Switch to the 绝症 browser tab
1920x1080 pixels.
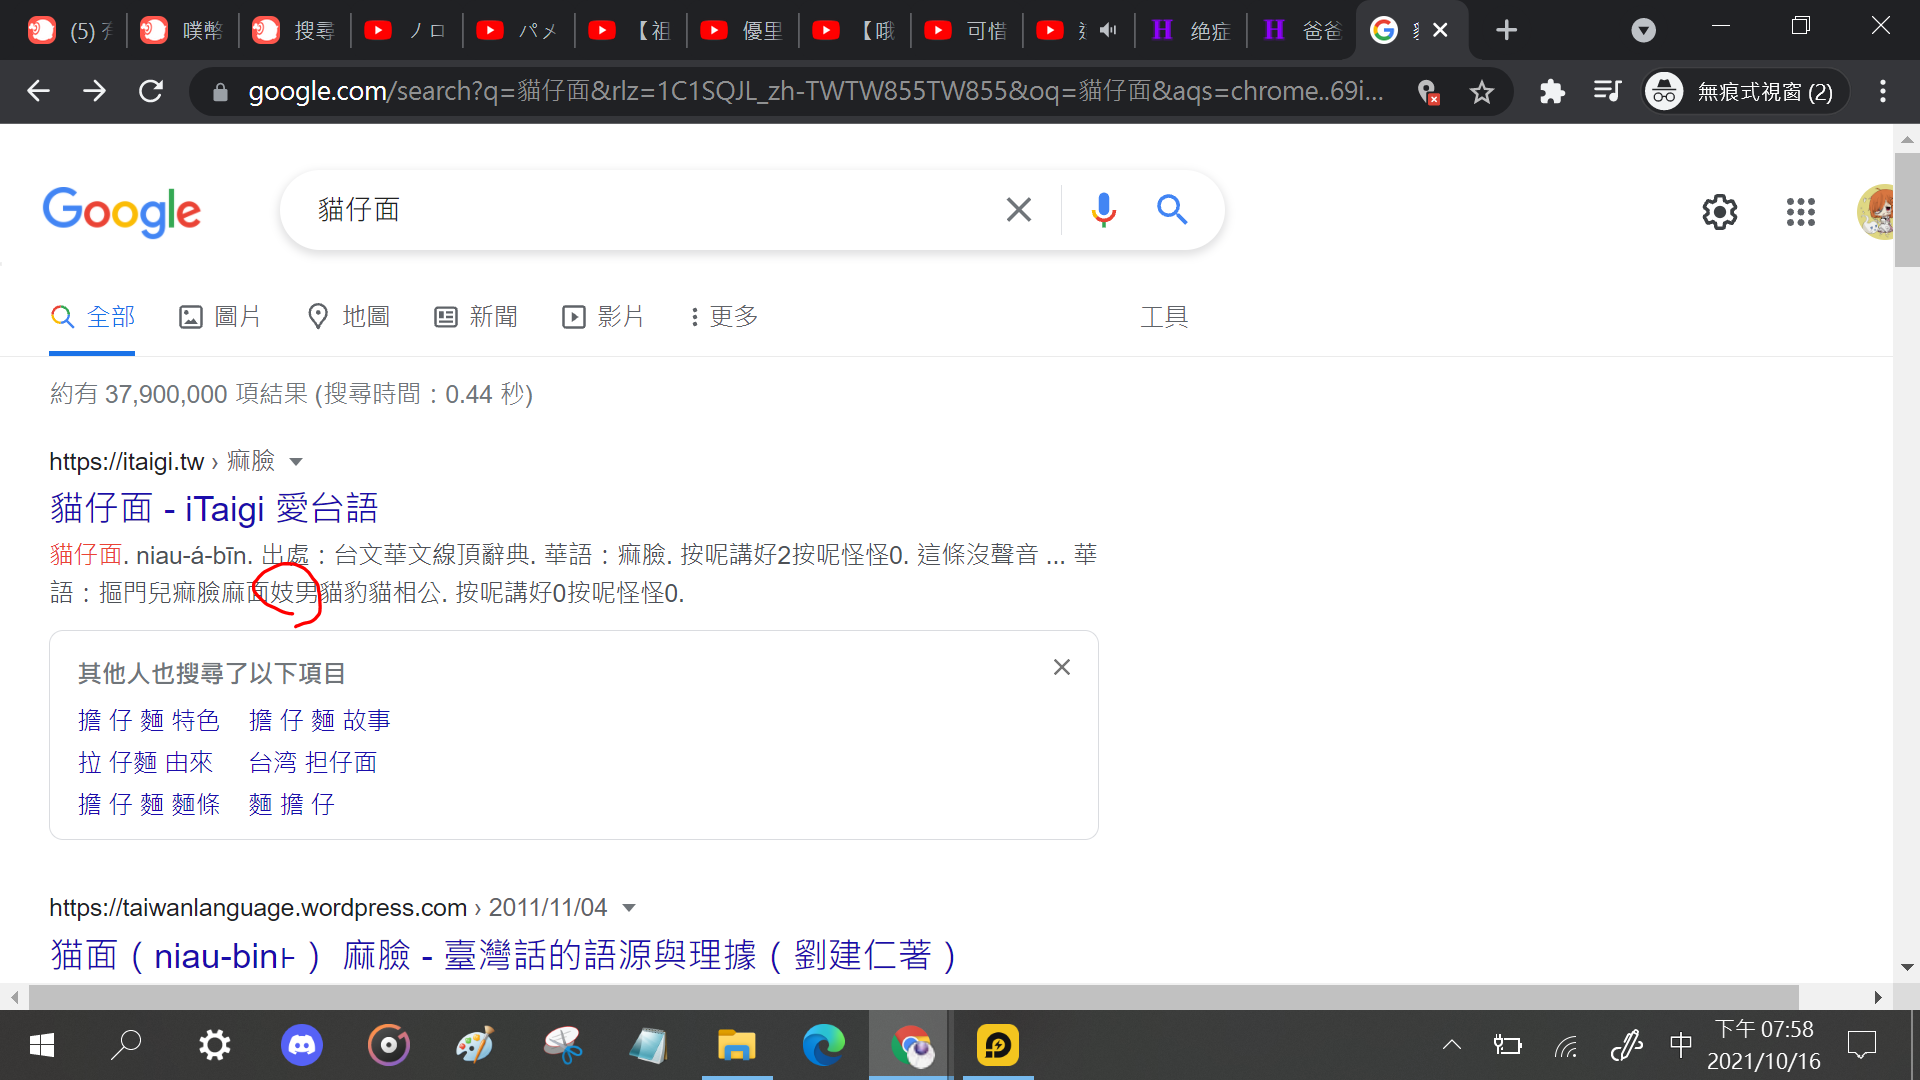1191,30
